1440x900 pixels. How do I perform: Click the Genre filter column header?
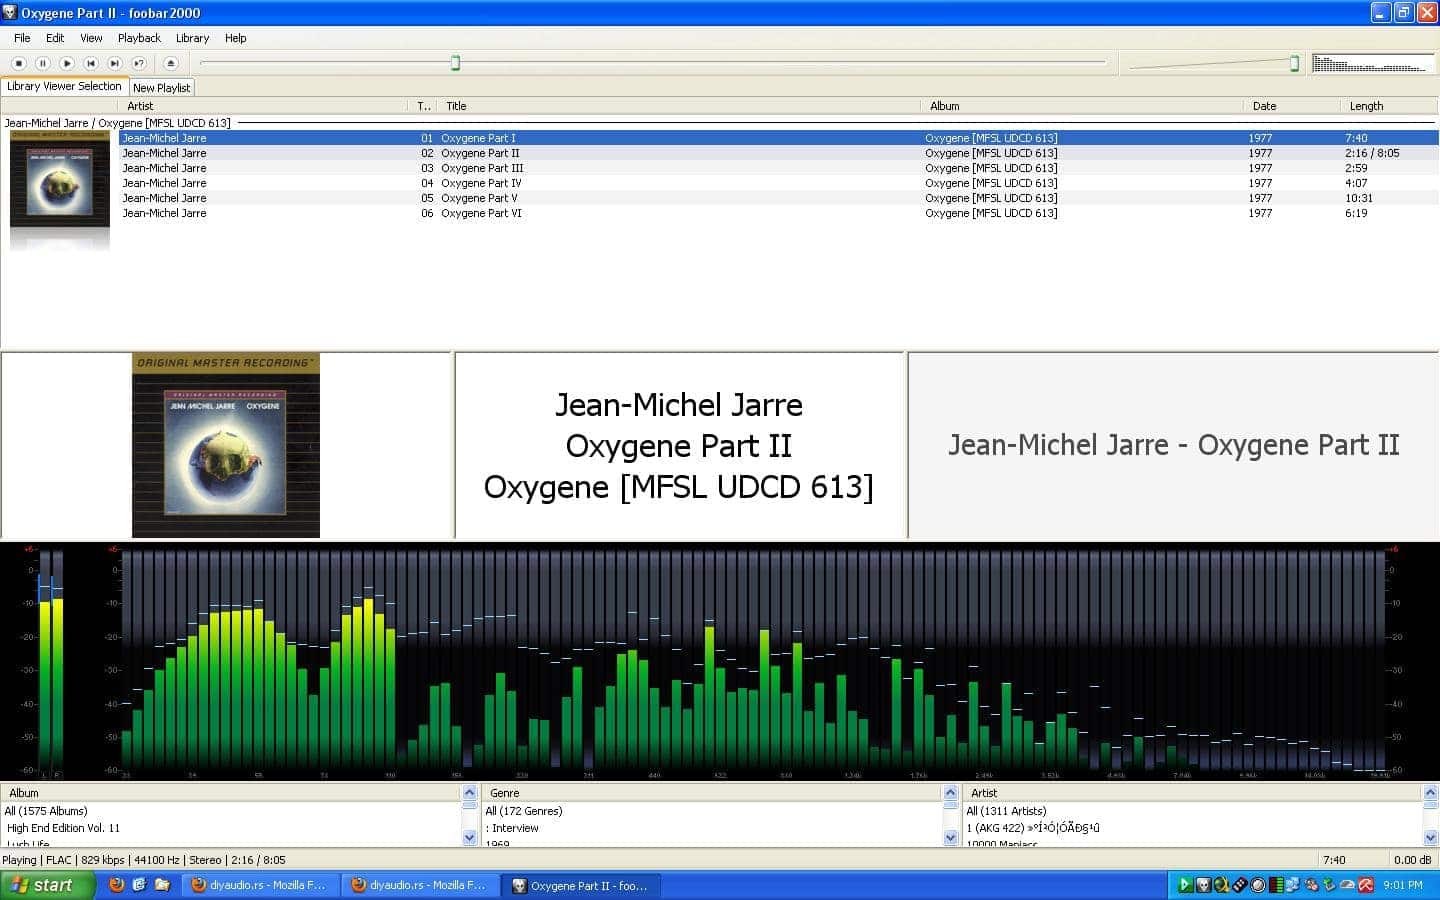[711, 793]
